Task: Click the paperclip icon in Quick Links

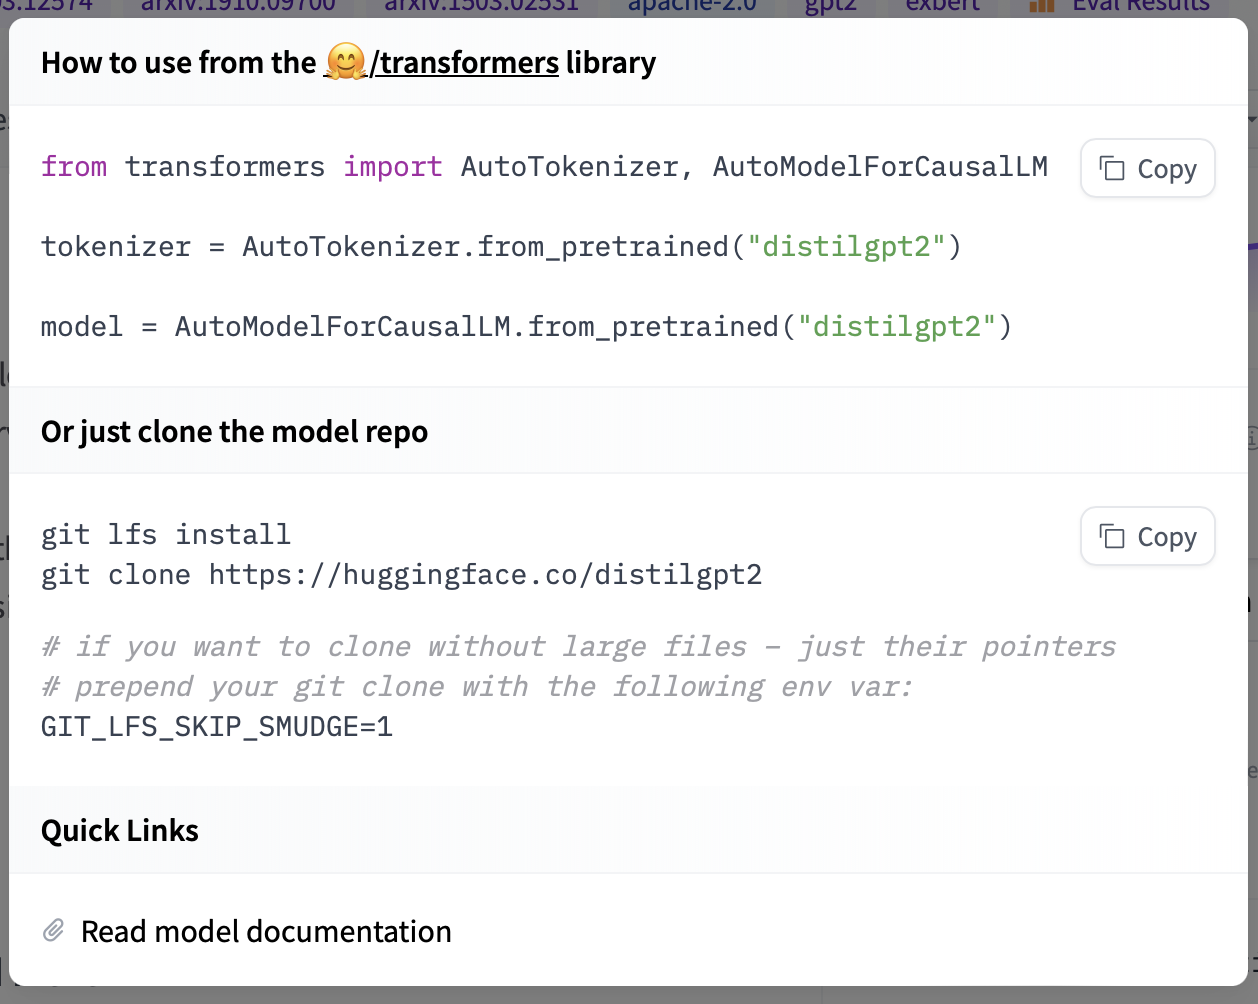Action: (x=54, y=931)
